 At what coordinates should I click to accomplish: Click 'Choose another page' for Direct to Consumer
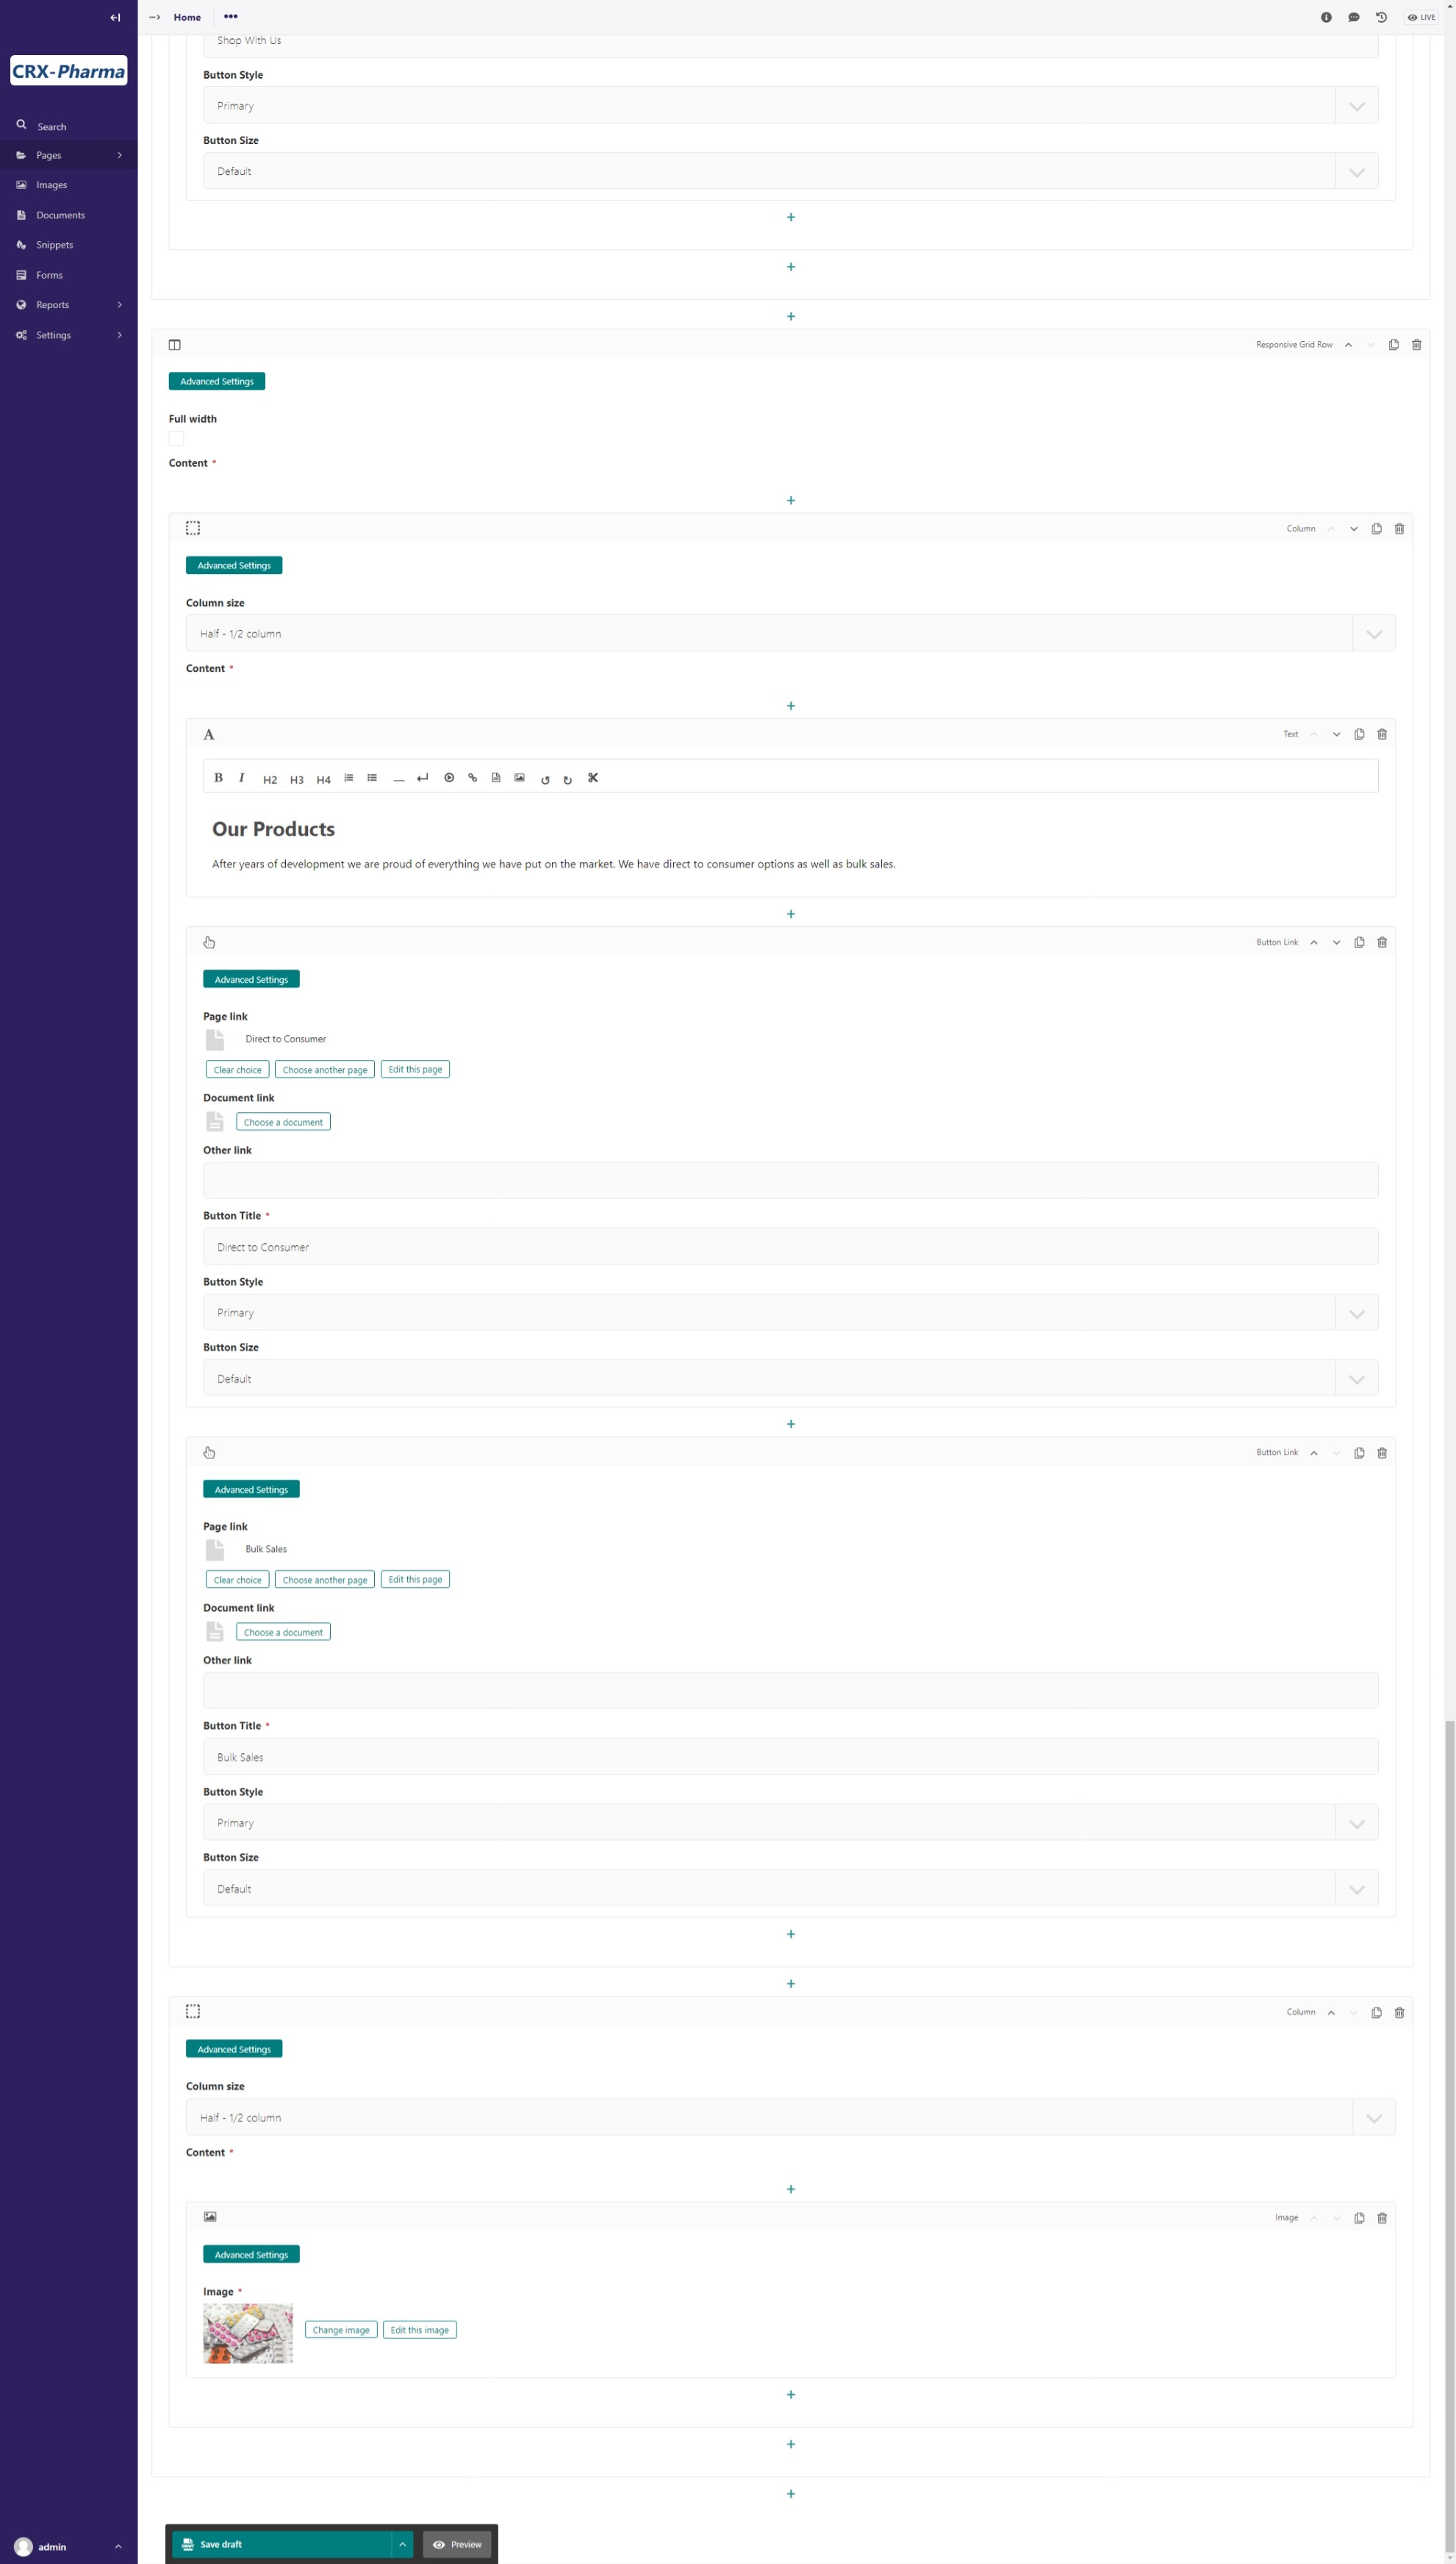tap(324, 1069)
